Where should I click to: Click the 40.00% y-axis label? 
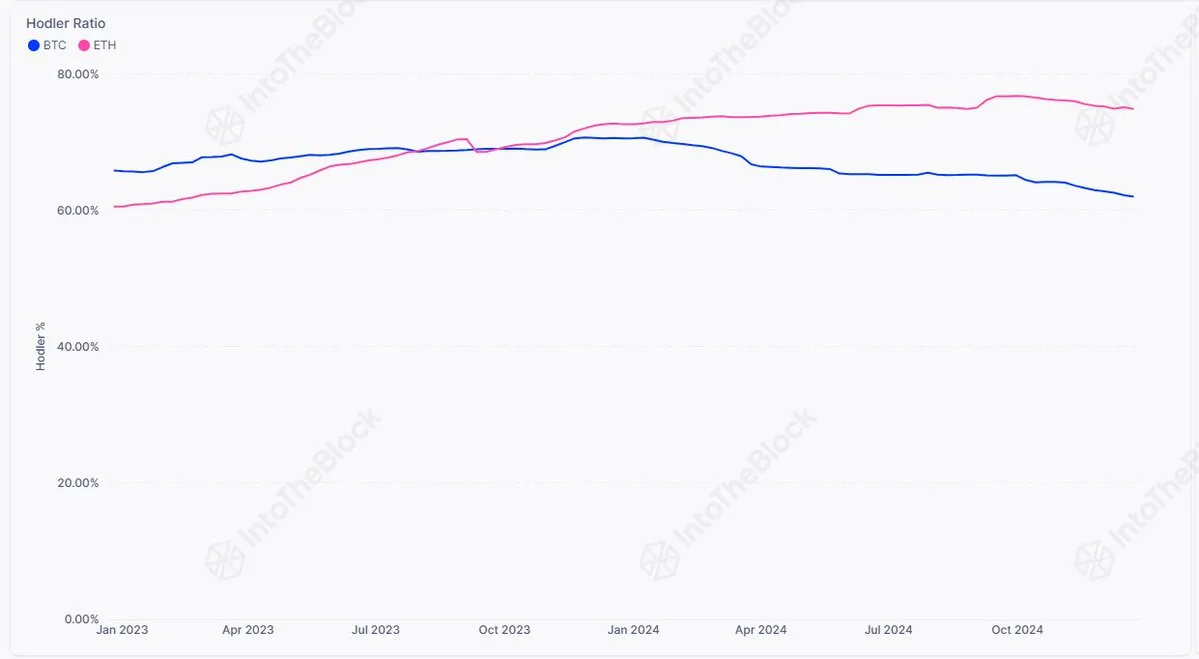[78, 346]
